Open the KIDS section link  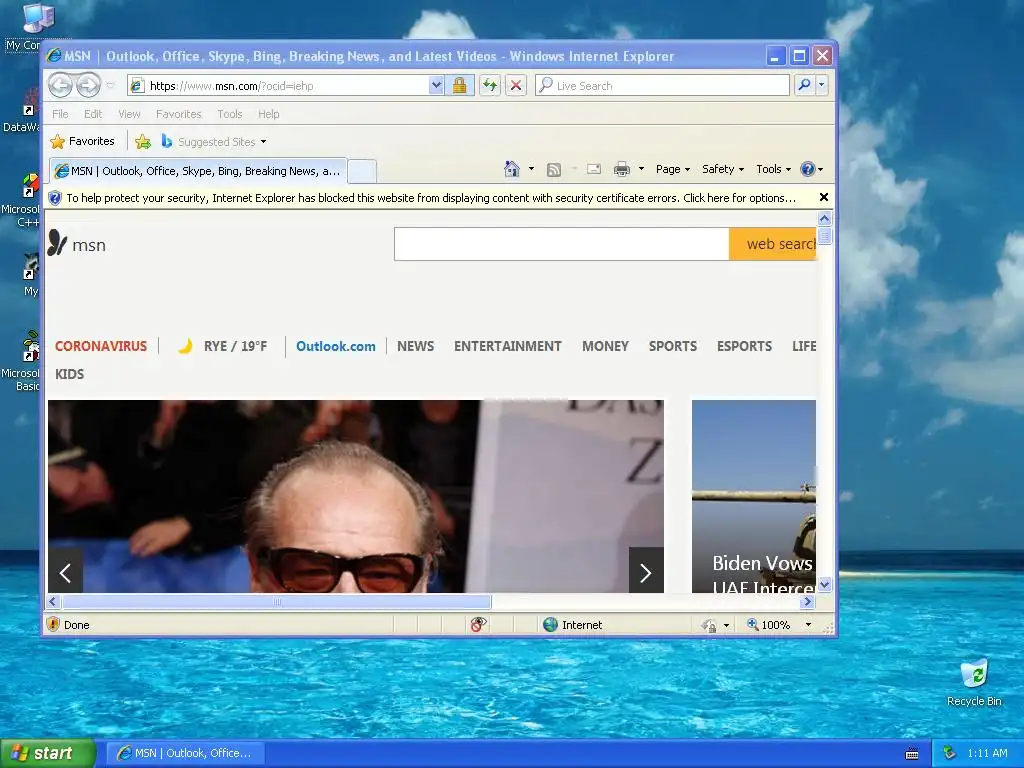click(x=69, y=374)
